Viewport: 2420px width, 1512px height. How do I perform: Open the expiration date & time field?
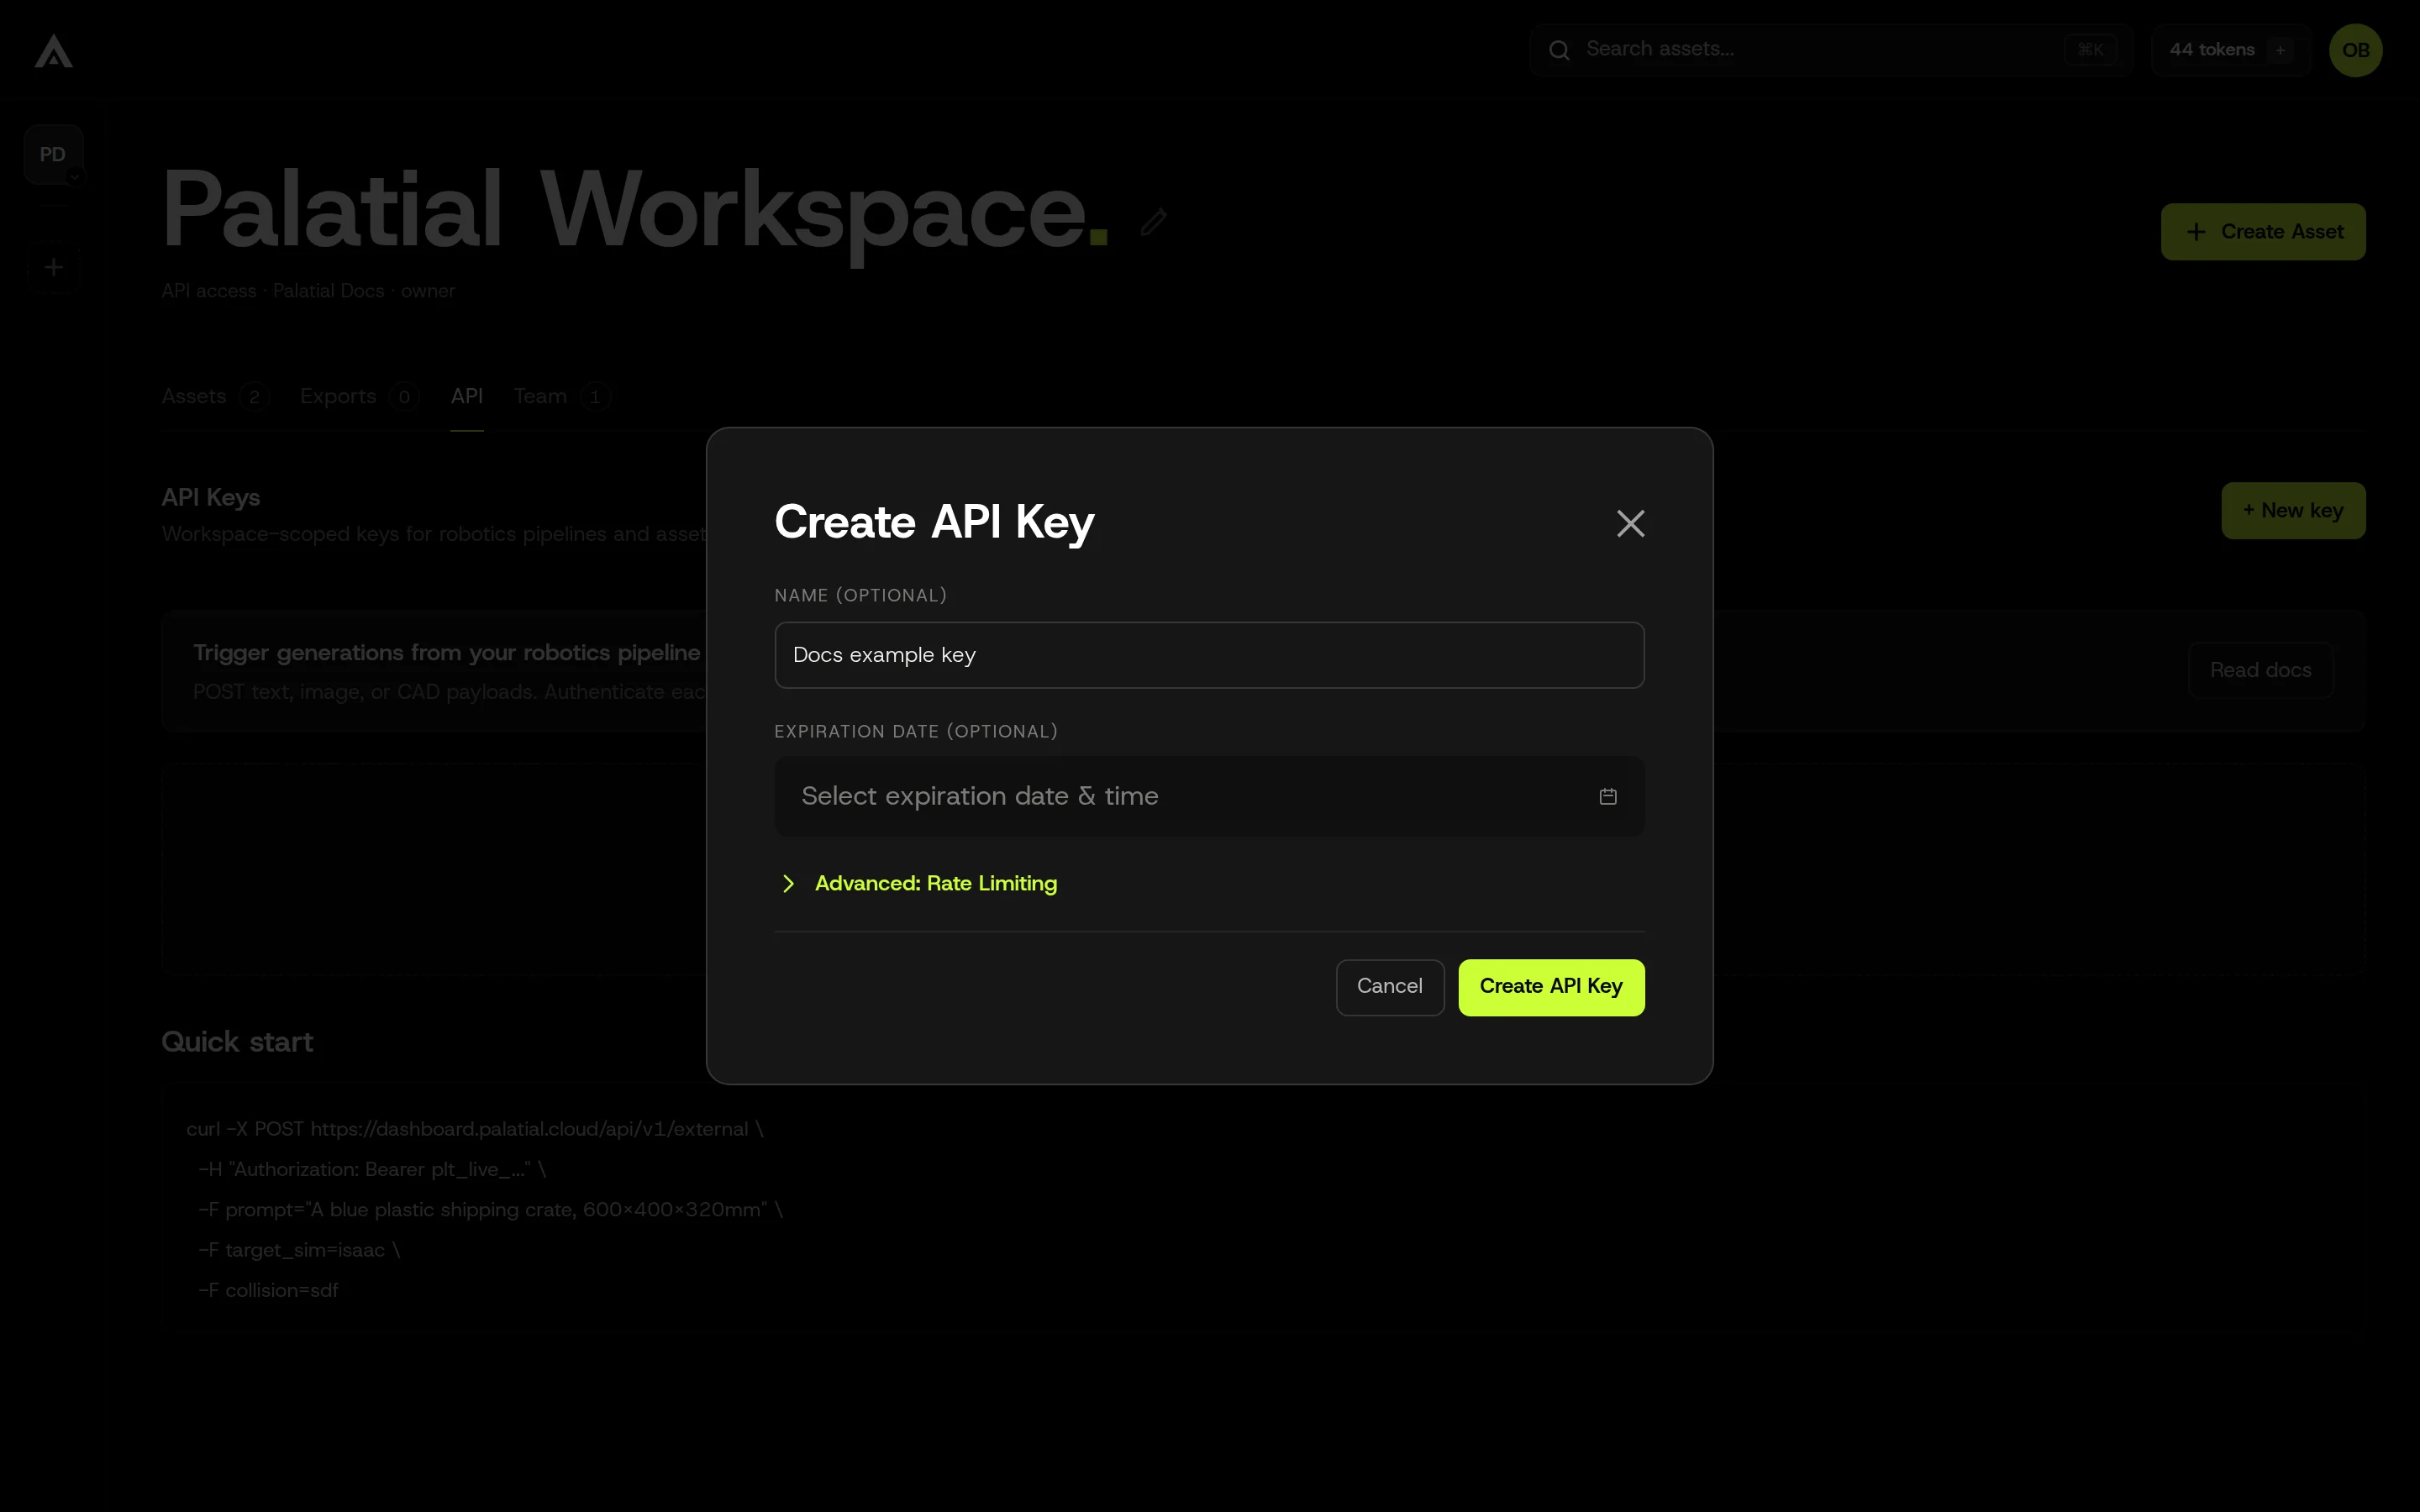coord(1209,796)
